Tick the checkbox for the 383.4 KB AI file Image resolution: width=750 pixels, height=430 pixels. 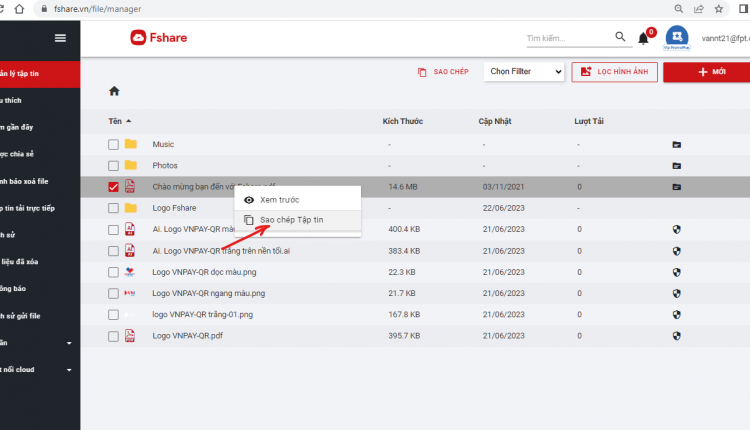(113, 251)
